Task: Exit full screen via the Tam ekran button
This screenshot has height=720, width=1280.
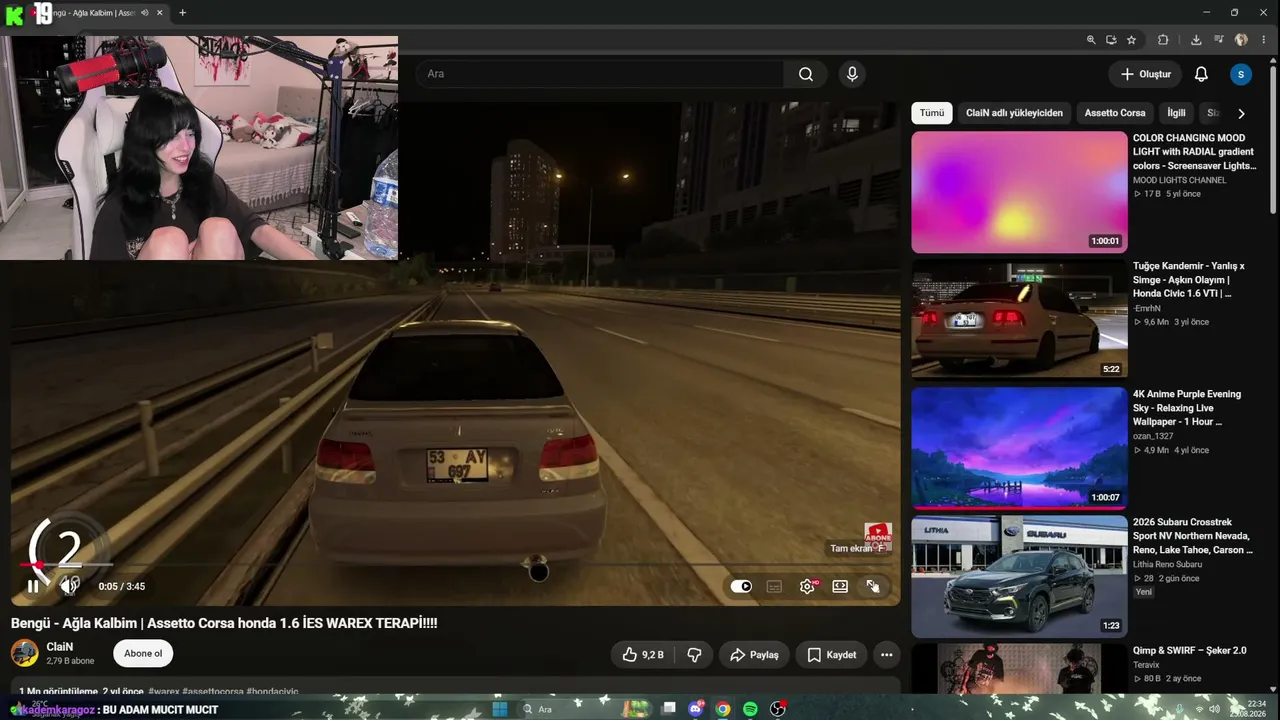Action: pos(873,587)
